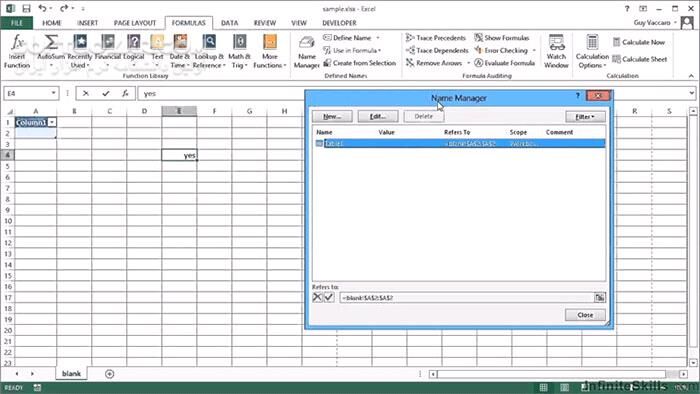Switch to the HOME tab
The height and width of the screenshot is (394, 700).
click(x=52, y=23)
